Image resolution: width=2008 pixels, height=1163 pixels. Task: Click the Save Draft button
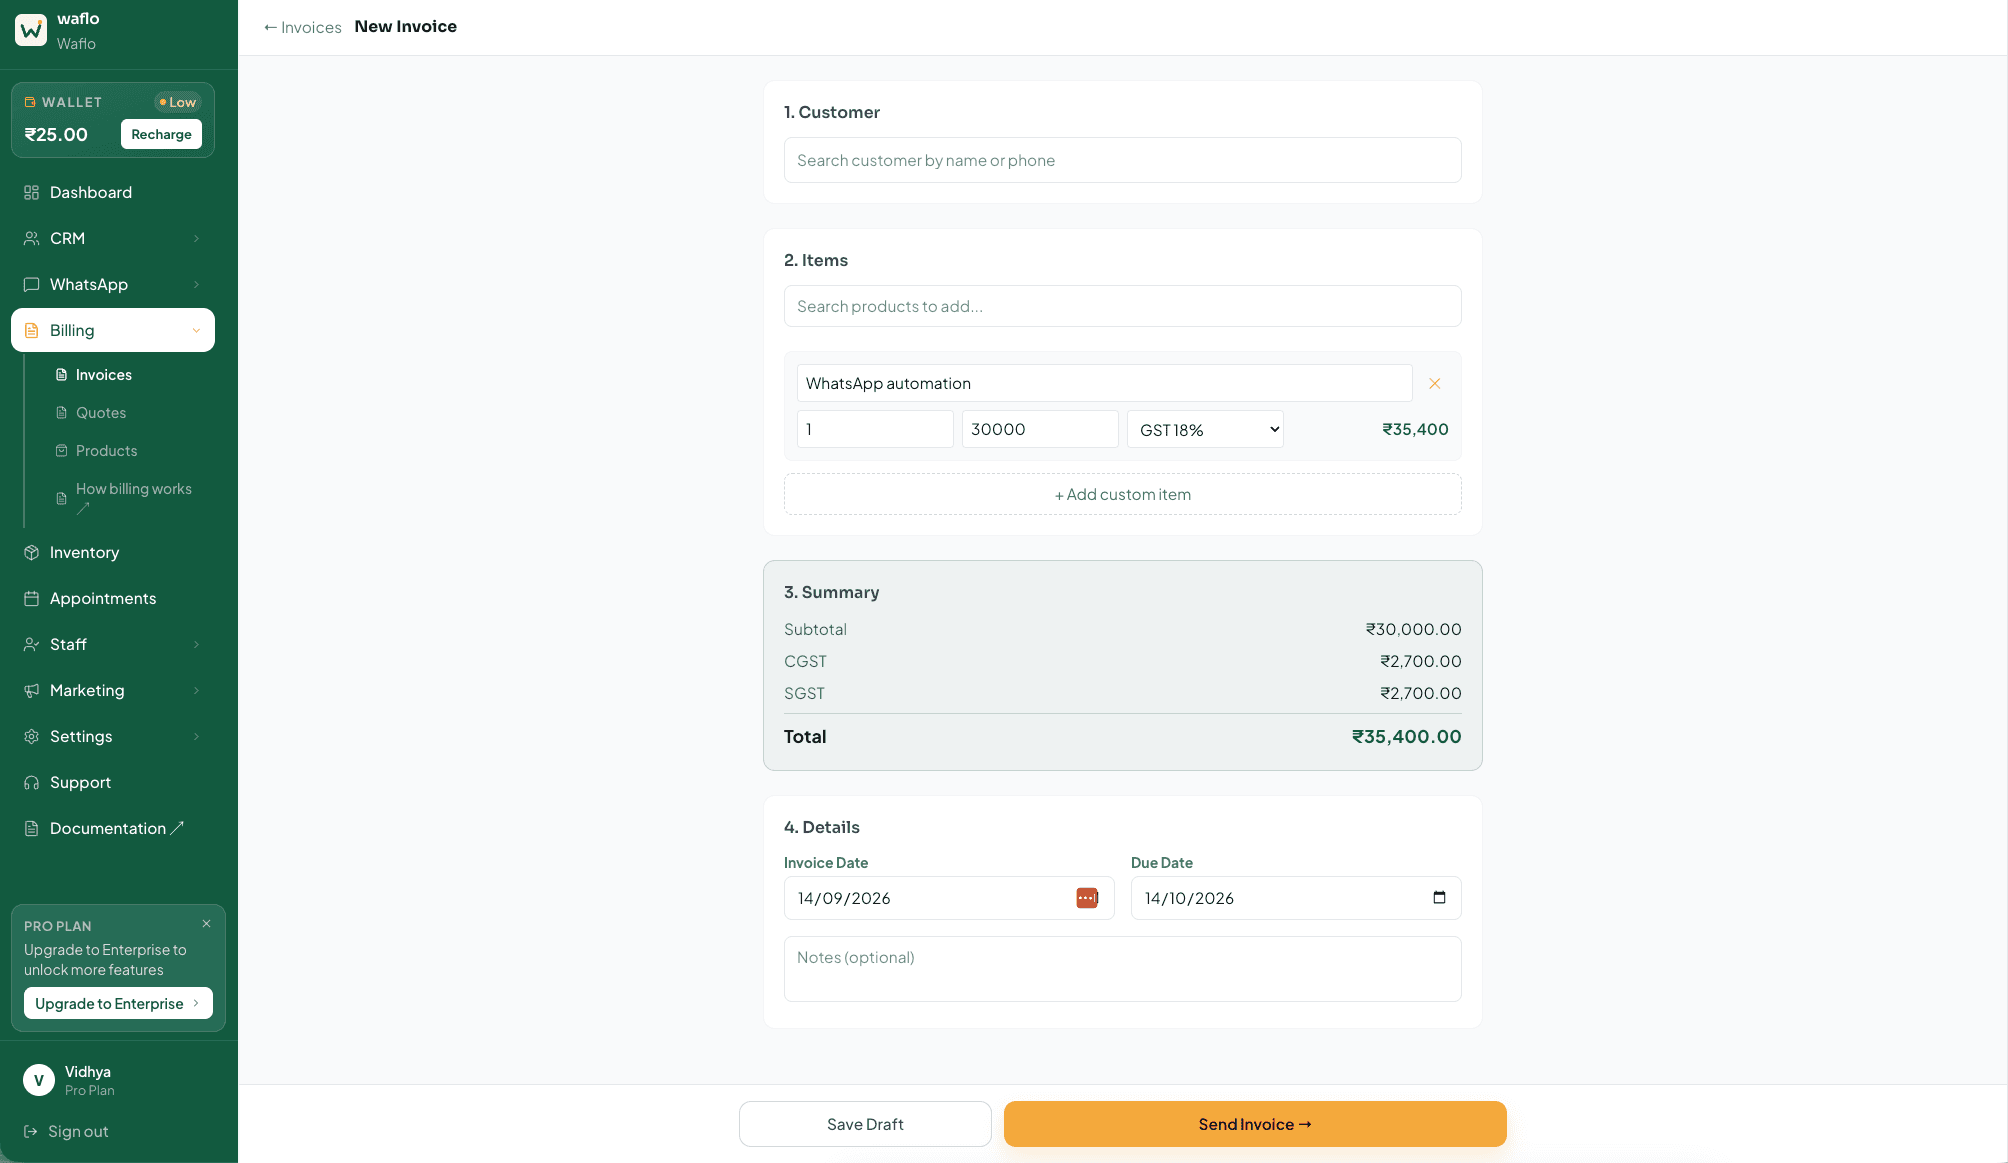(865, 1124)
